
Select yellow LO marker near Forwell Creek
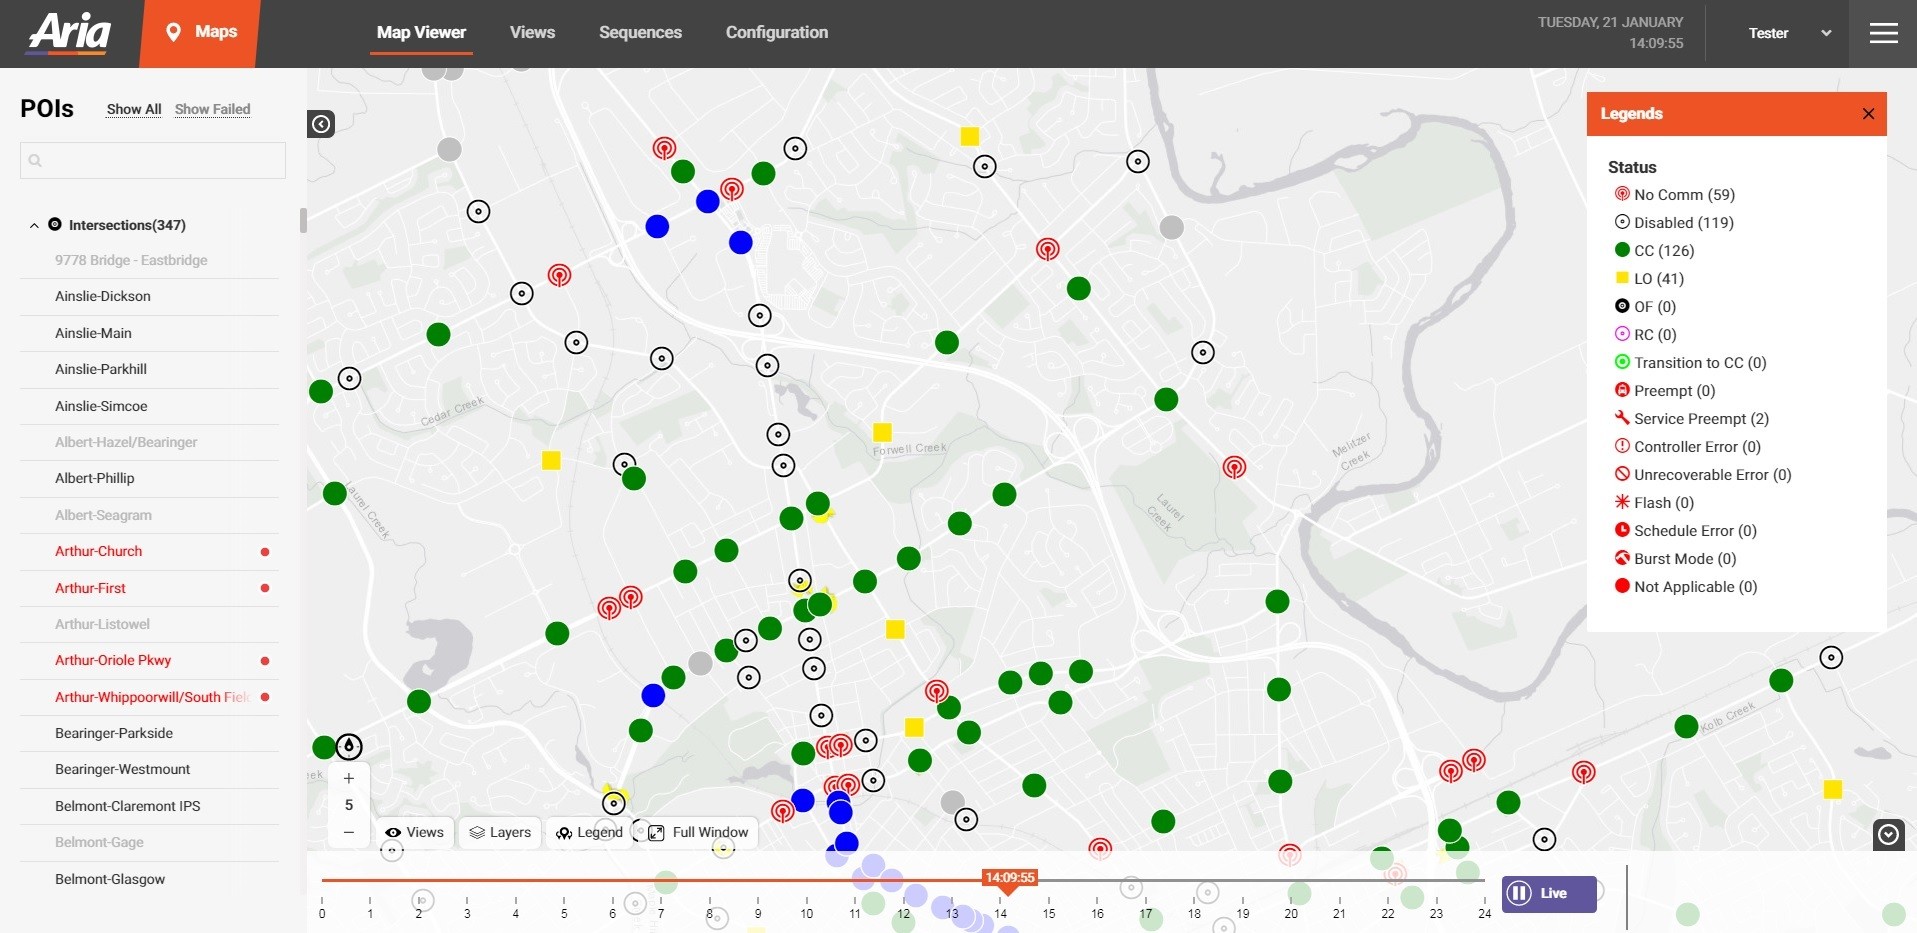tap(882, 432)
